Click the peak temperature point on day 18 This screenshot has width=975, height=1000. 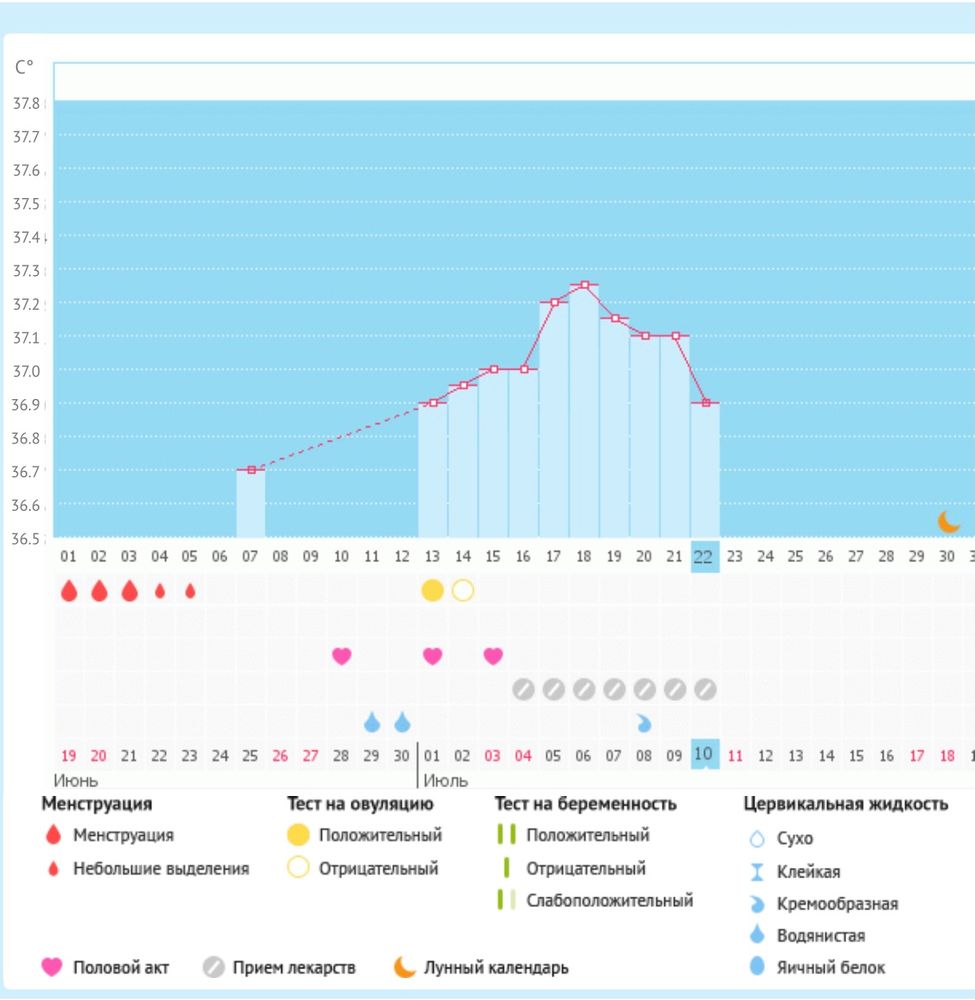pos(585,285)
